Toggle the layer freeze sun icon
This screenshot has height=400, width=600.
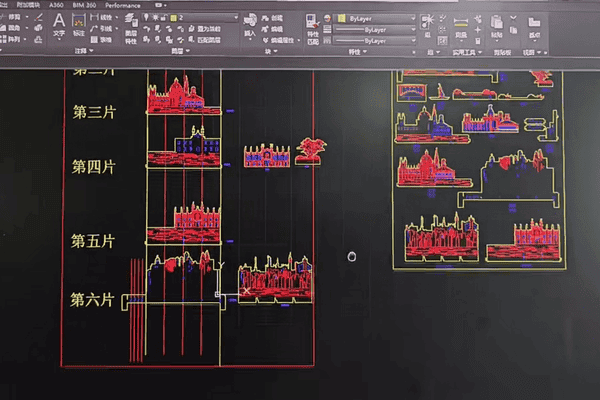coord(155,17)
